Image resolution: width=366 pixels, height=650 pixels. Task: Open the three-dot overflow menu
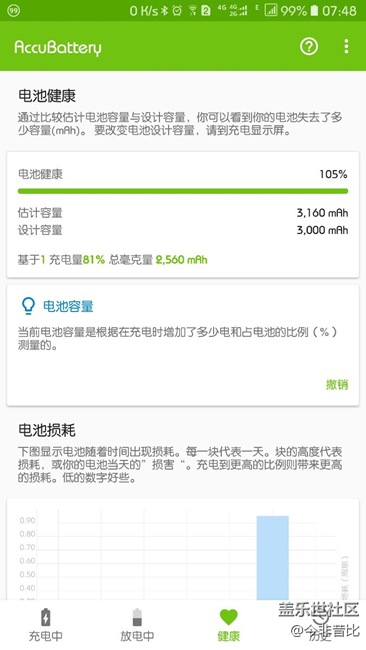[x=346, y=46]
